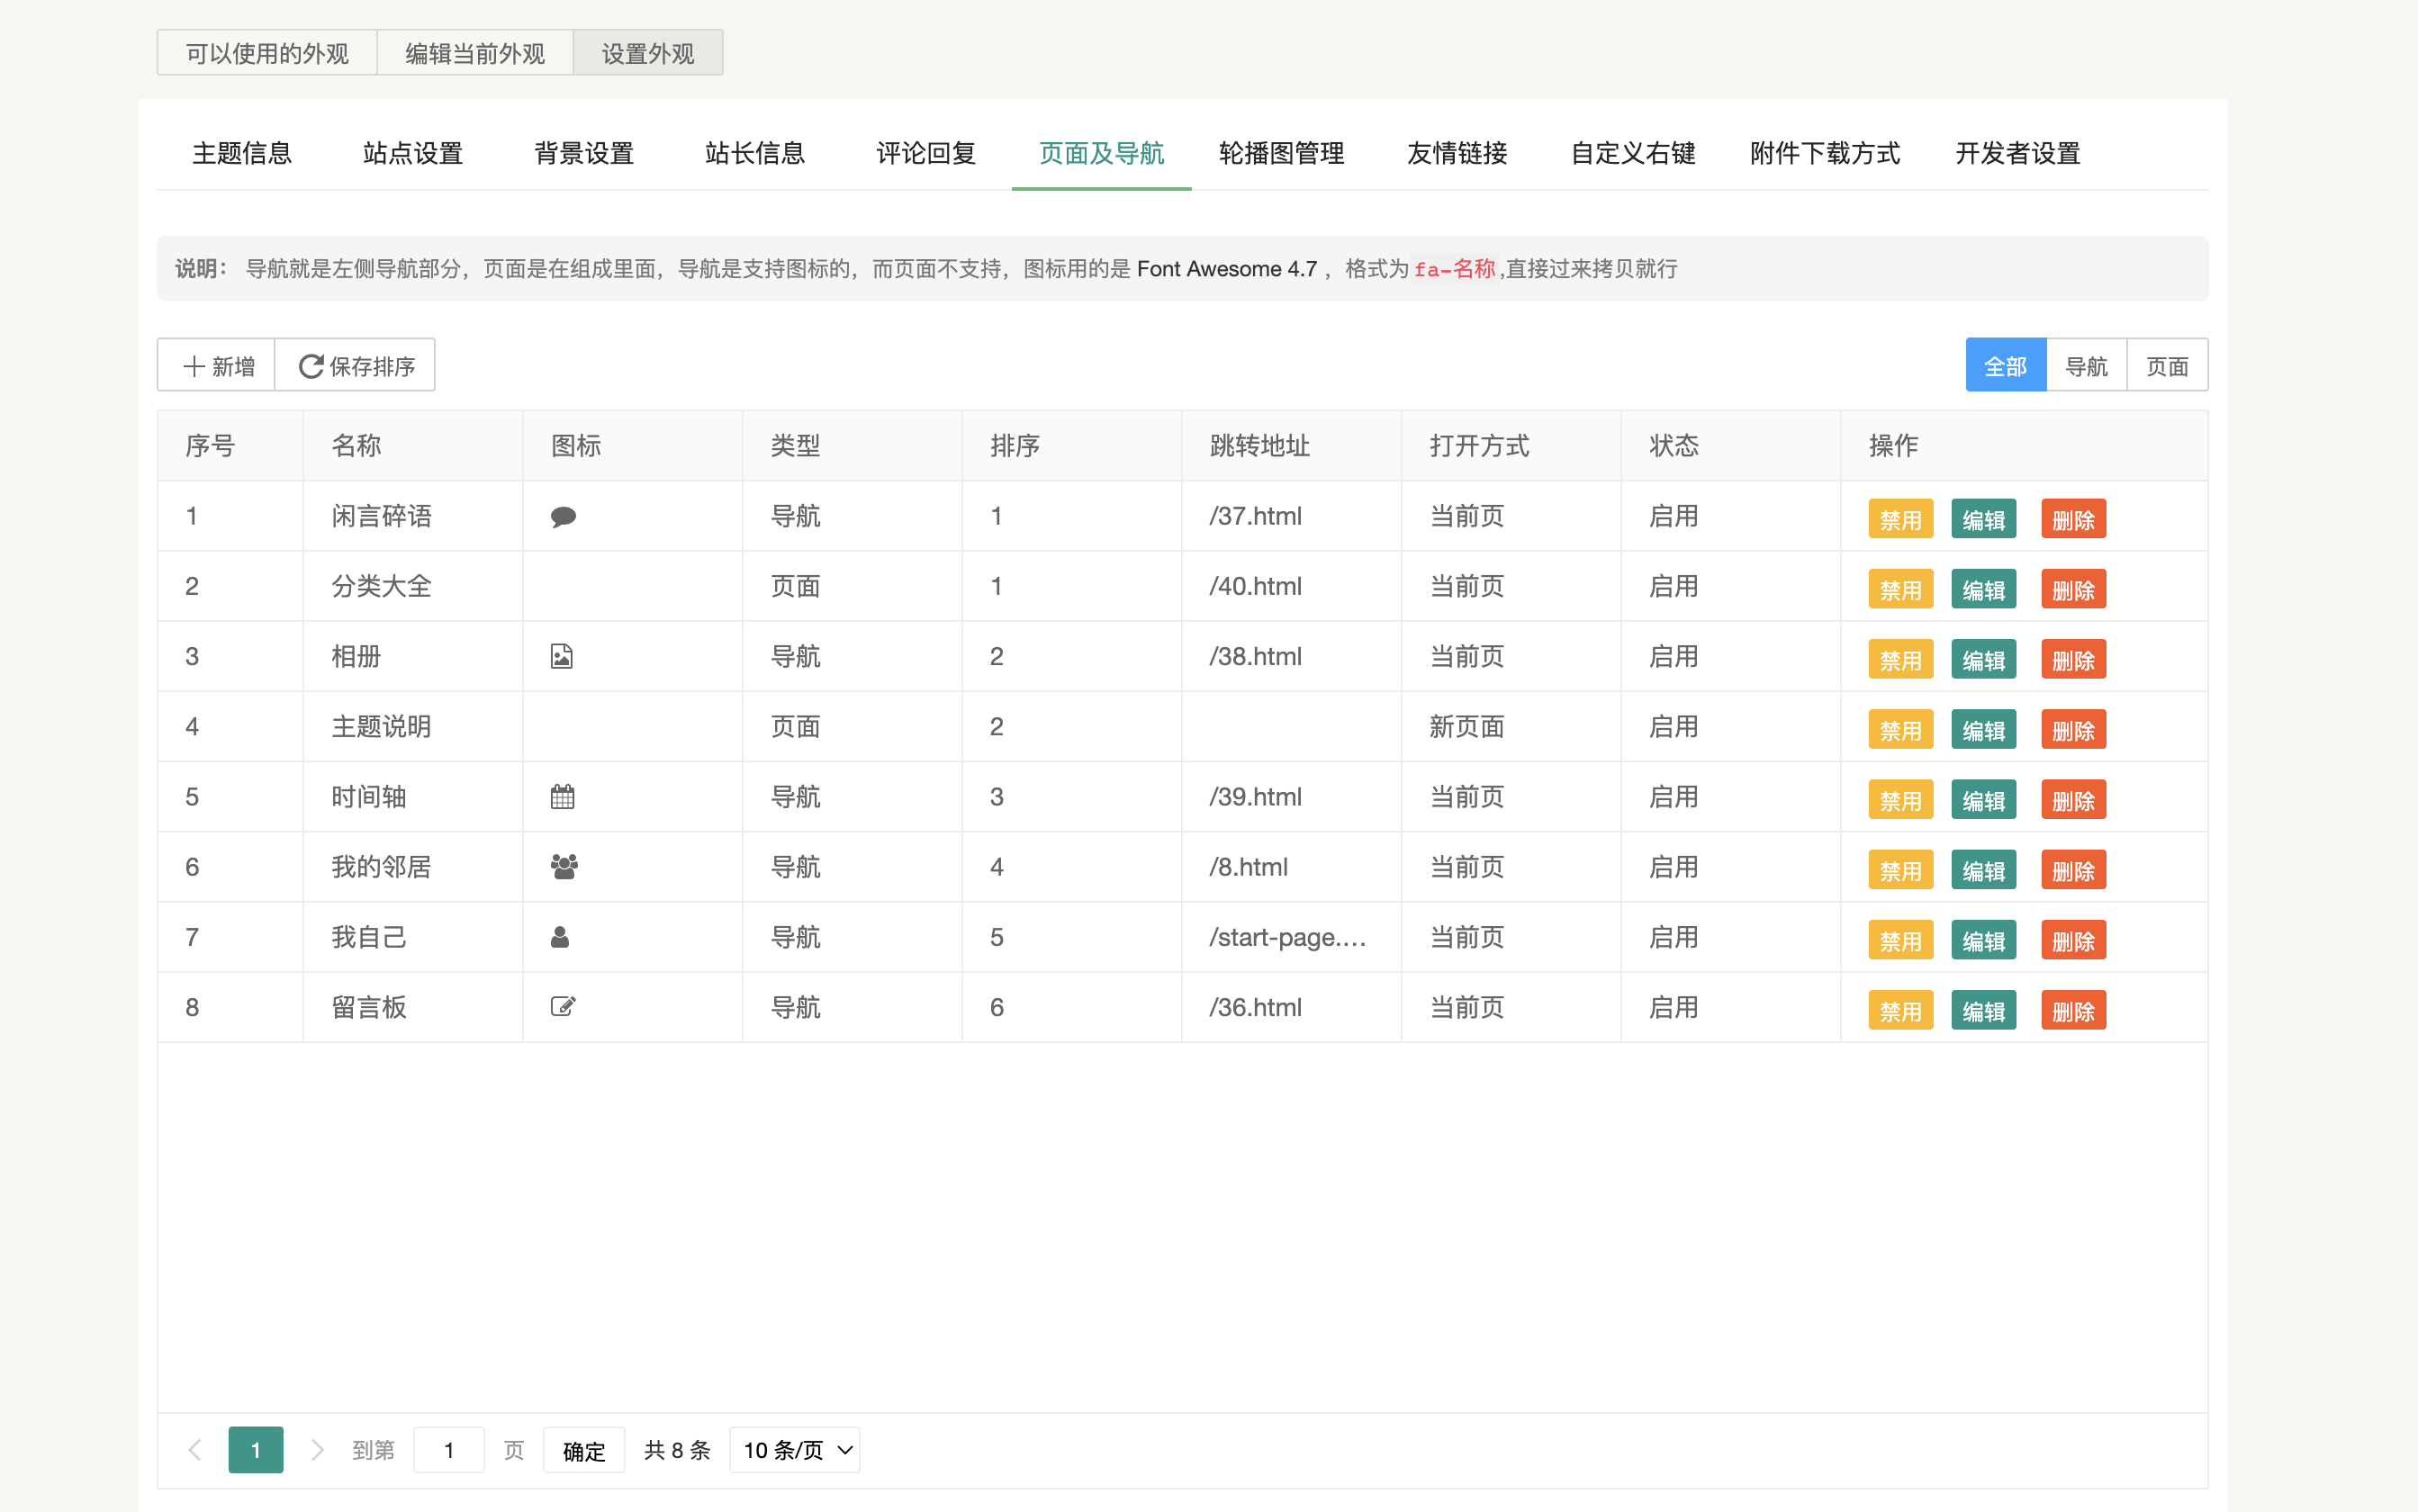The width and height of the screenshot is (2418, 1512).
Task: Click the calendar icon for 时间轴
Action: pos(562,797)
